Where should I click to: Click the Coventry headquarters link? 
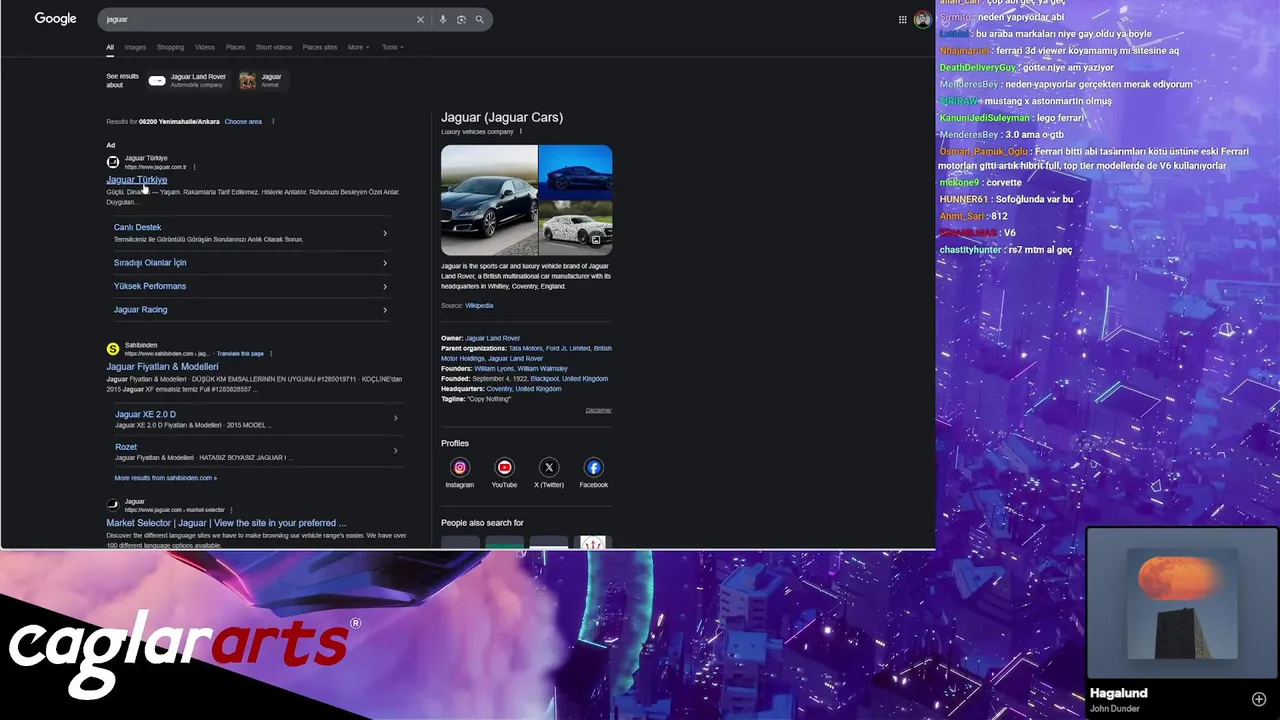(499, 388)
